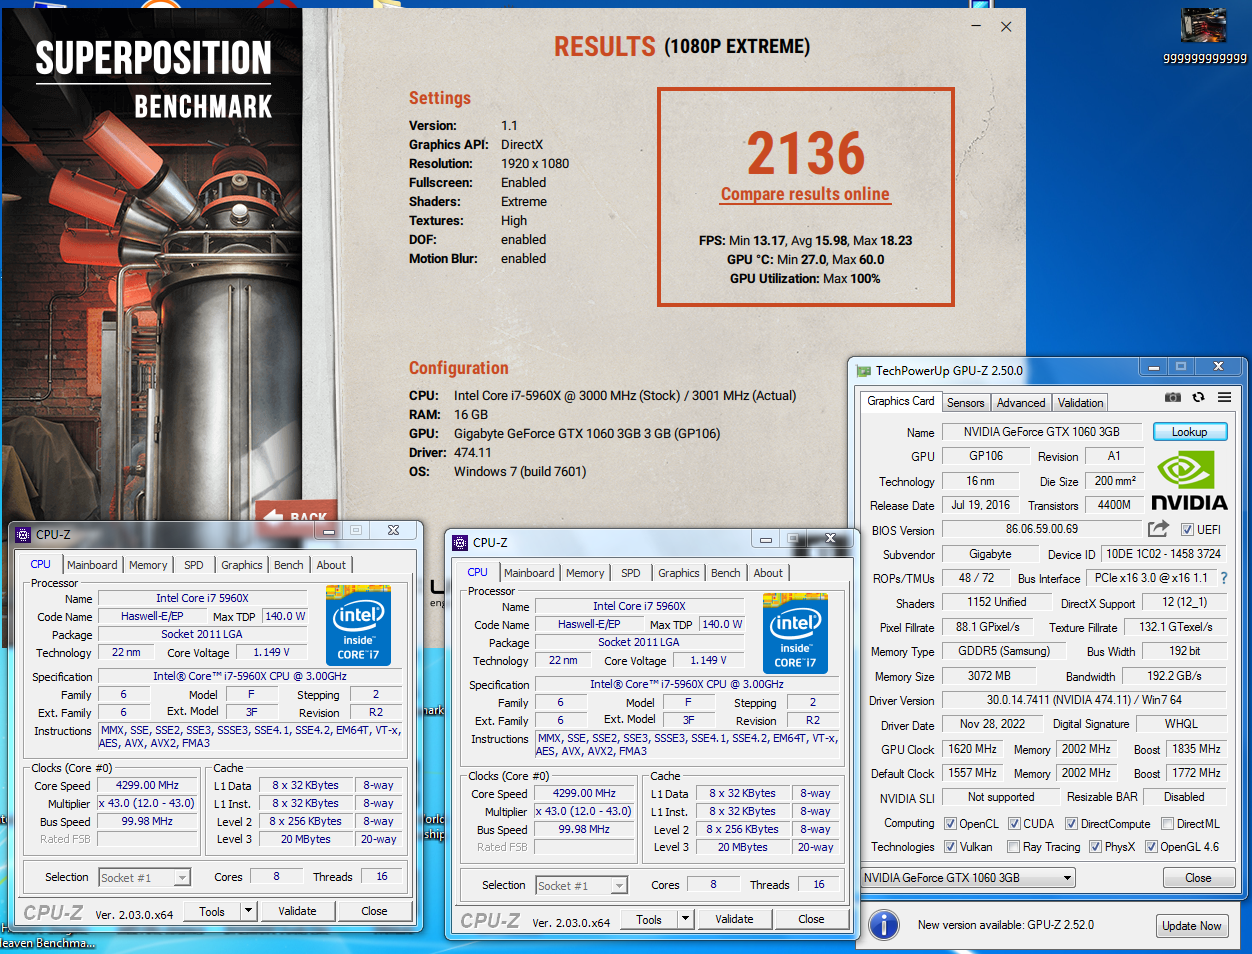The height and width of the screenshot is (954, 1252).
Task: Click the Intel Core i7 logo in middle CPU-Z
Action: coord(795,633)
